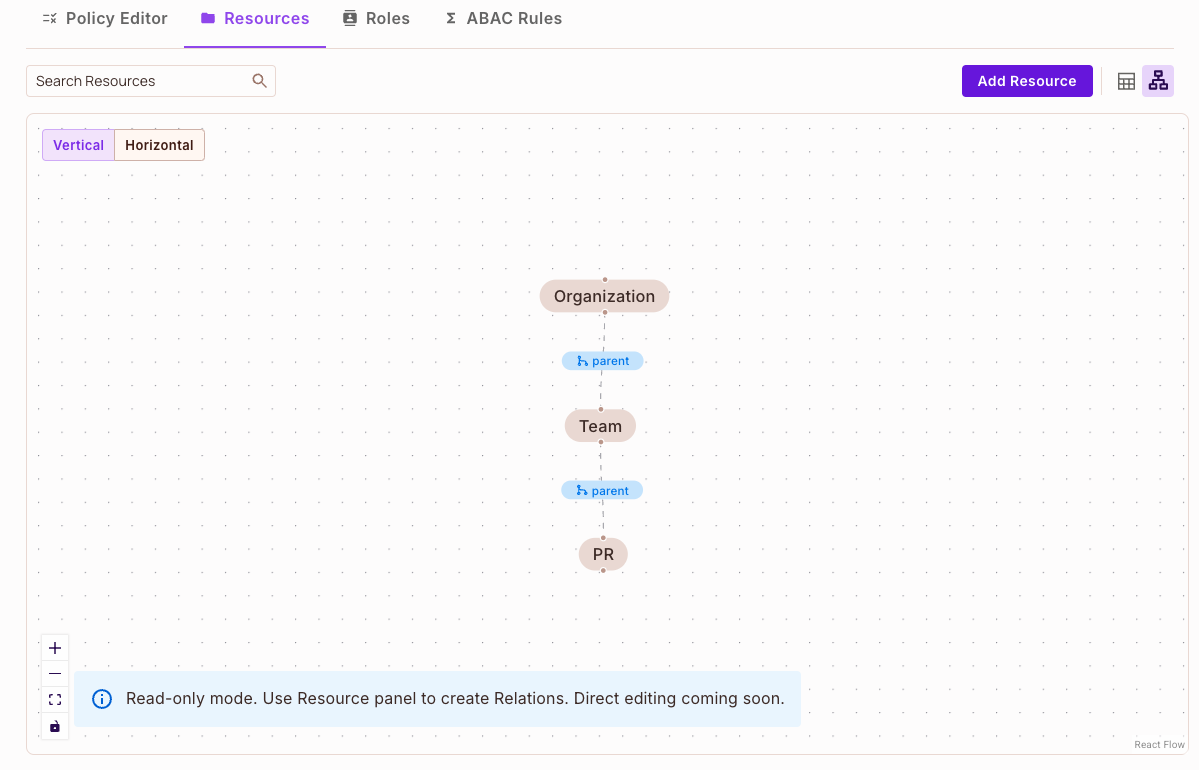Open the ABAC Rules tab
Screen dimensions: 1199x770
point(503,18)
